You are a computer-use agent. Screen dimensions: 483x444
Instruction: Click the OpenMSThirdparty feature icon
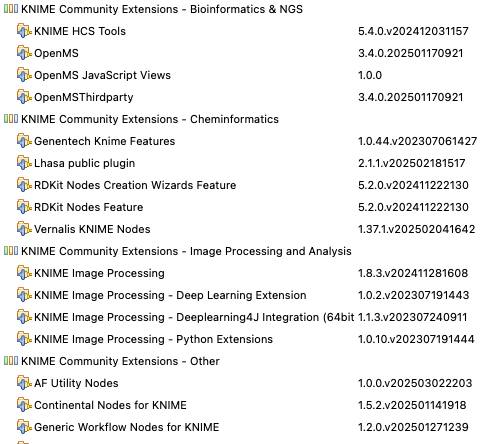click(x=24, y=97)
